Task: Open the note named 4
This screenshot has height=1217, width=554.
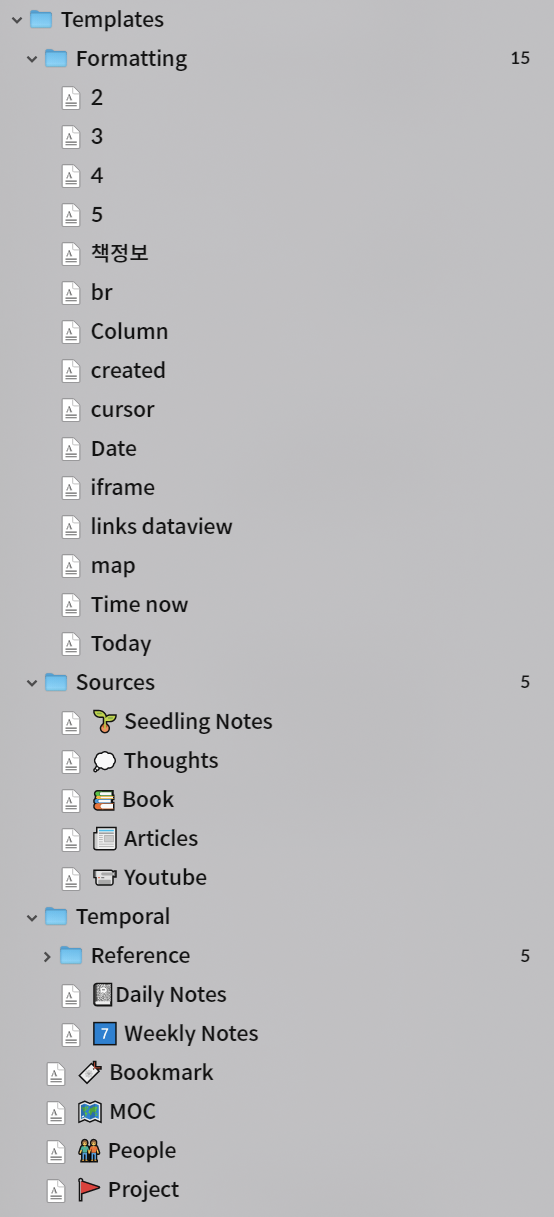Action: point(97,175)
